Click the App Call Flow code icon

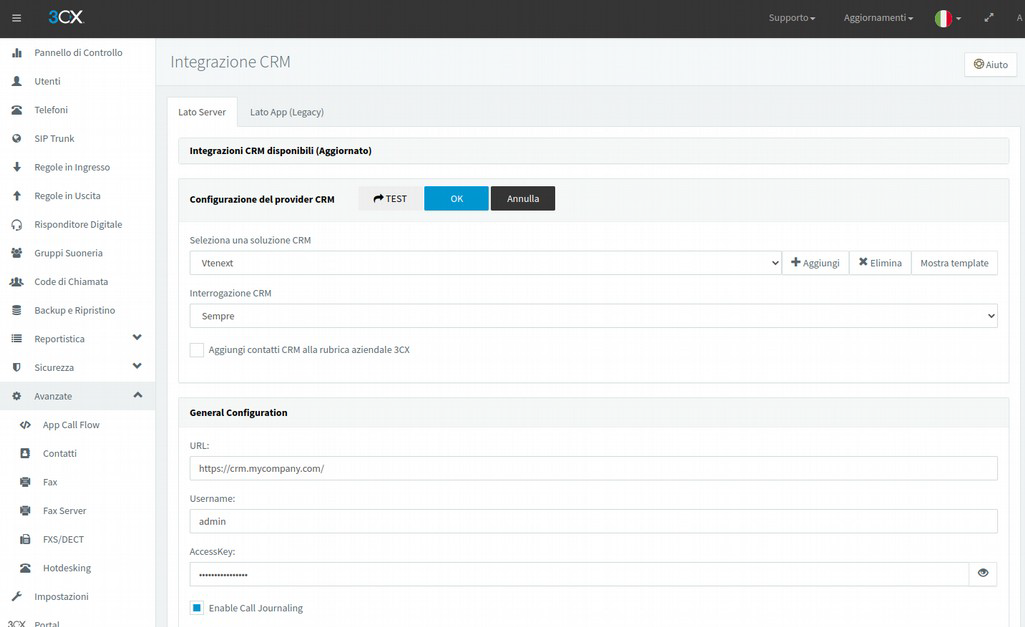pyautogui.click(x=25, y=425)
